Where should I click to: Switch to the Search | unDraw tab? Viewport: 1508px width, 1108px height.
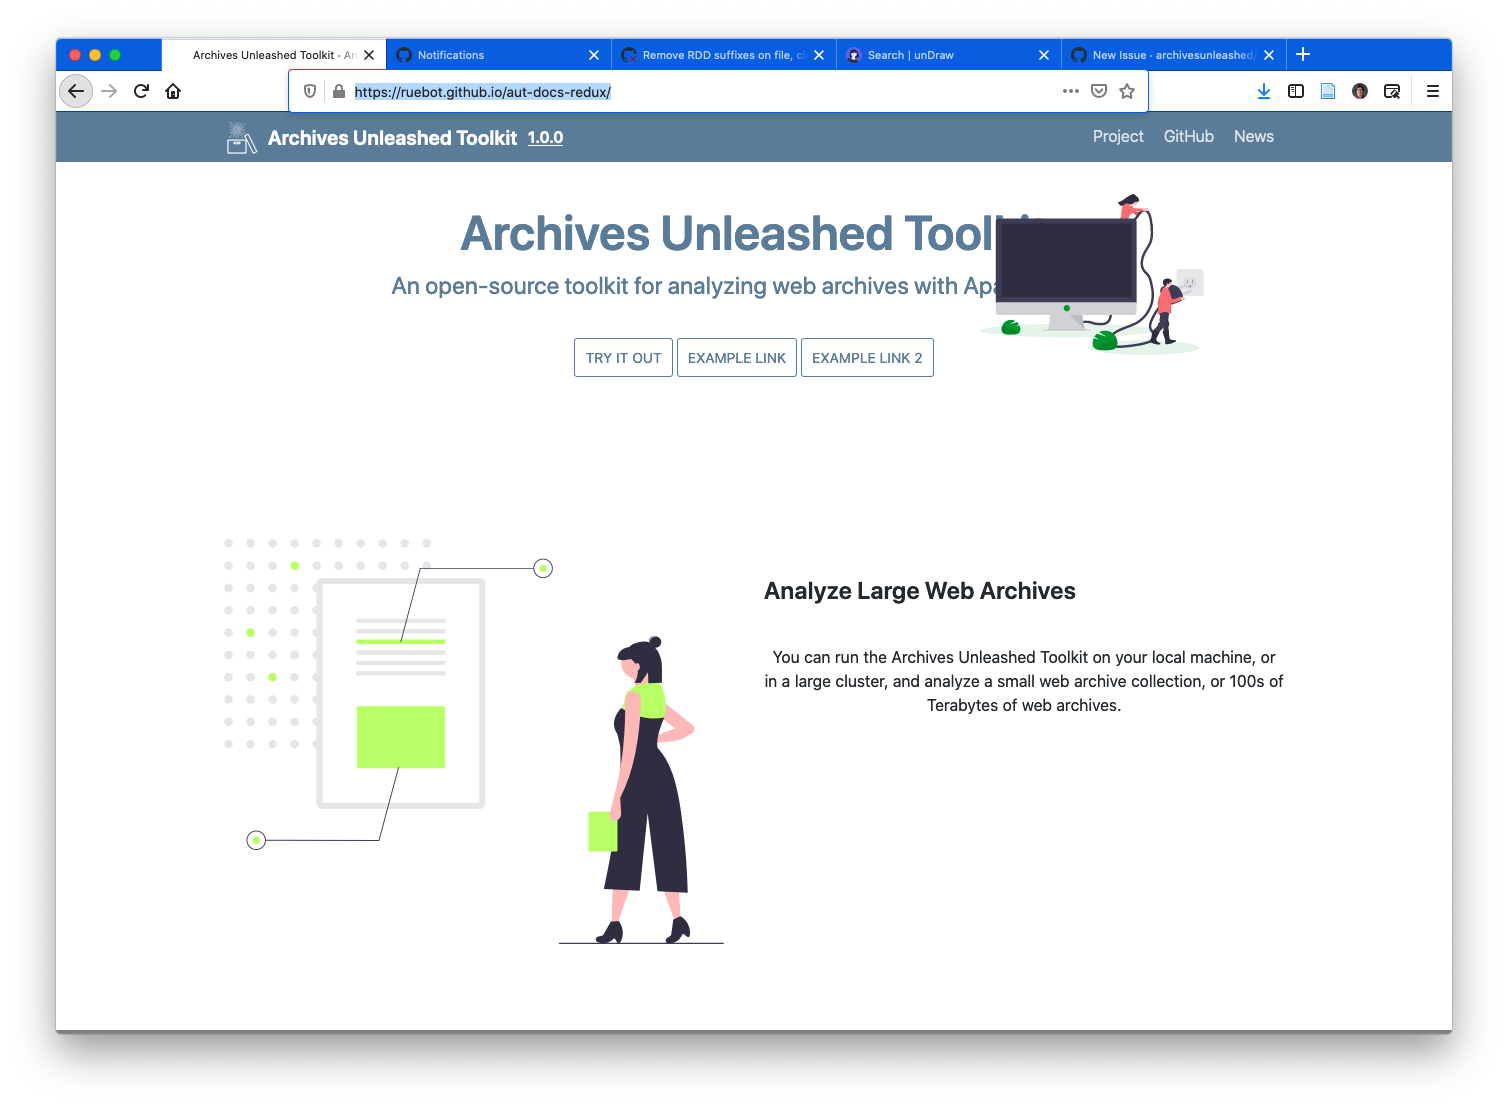pyautogui.click(x=948, y=55)
